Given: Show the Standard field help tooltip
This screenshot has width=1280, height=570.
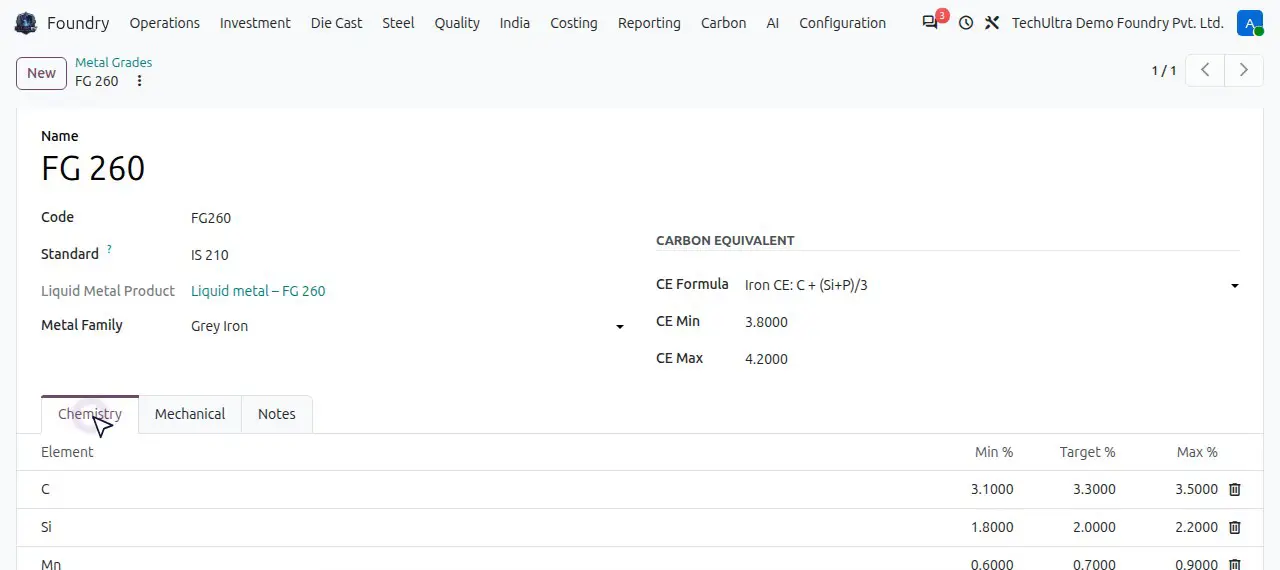Looking at the screenshot, I should click(x=109, y=249).
